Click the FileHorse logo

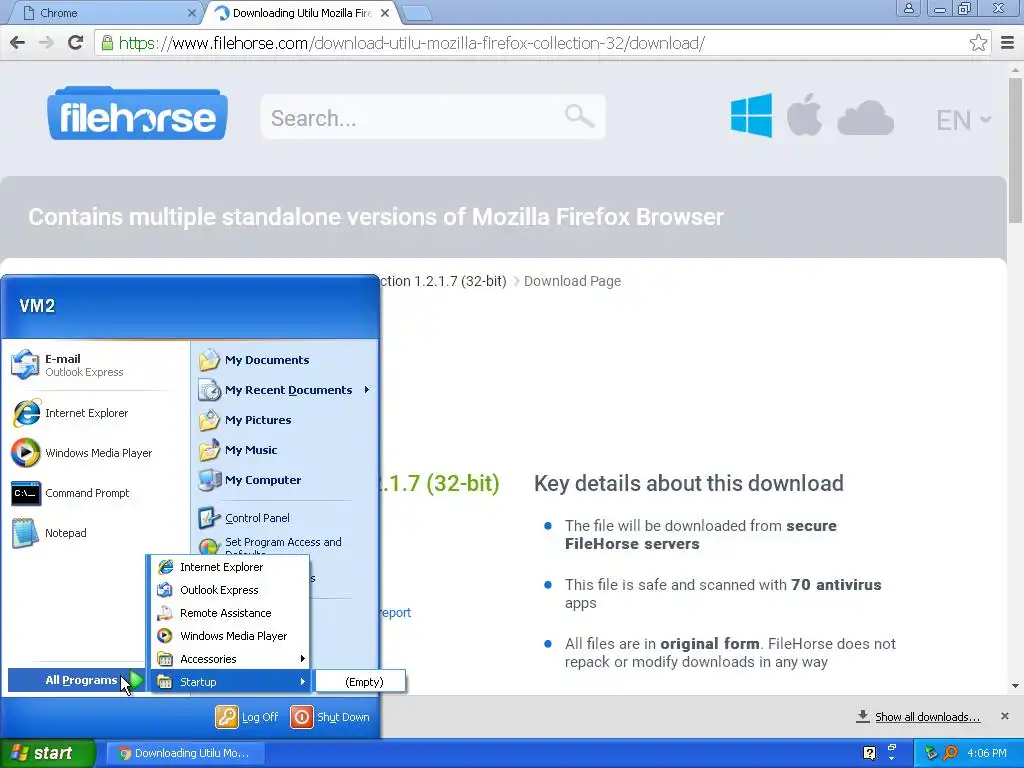pos(137,114)
